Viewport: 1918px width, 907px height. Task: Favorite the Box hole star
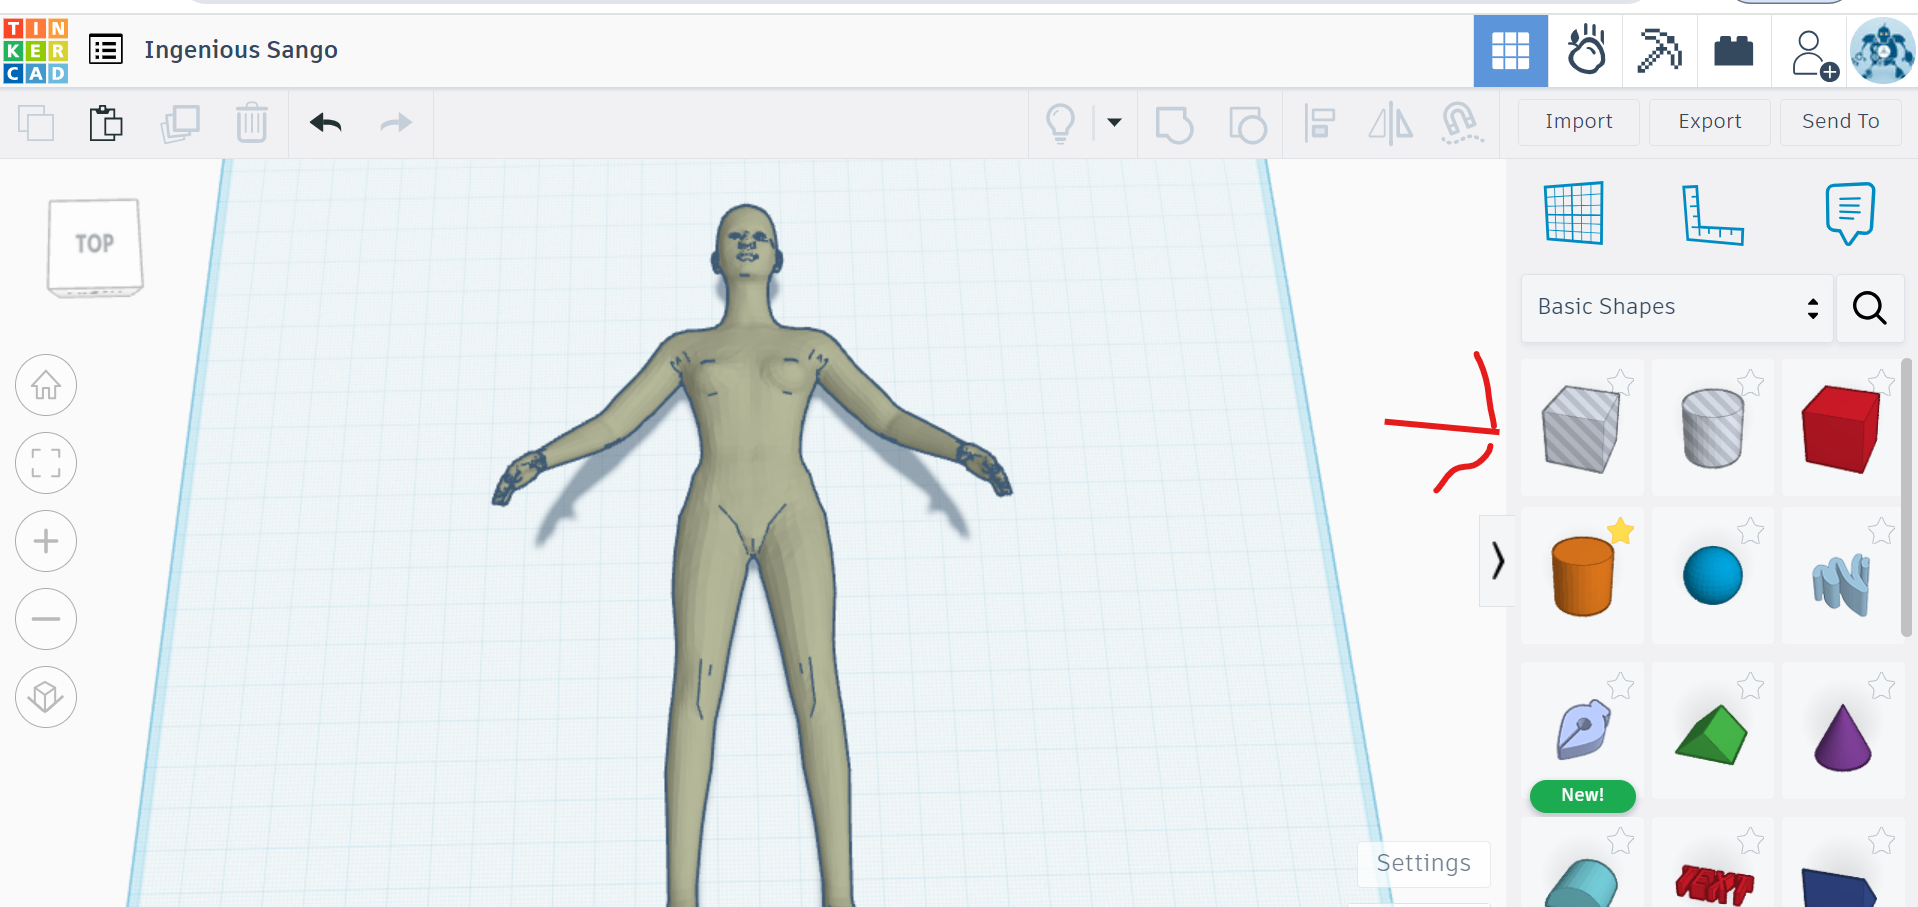click(1621, 382)
